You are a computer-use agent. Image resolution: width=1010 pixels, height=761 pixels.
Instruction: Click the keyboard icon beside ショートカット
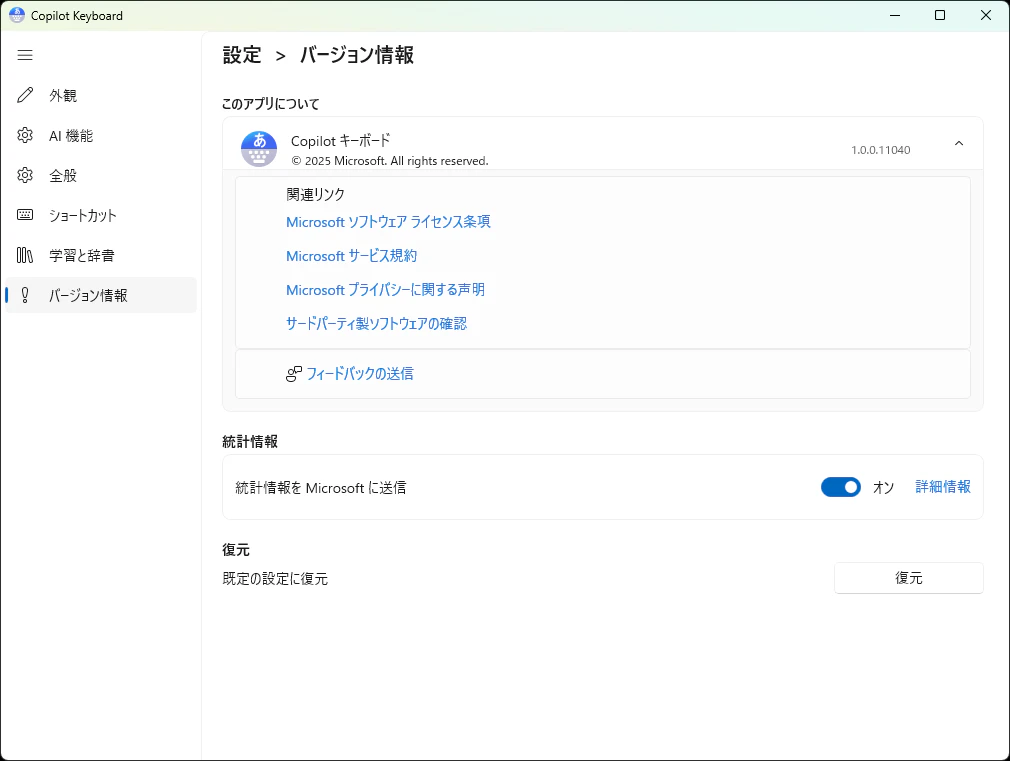[x=25, y=215]
